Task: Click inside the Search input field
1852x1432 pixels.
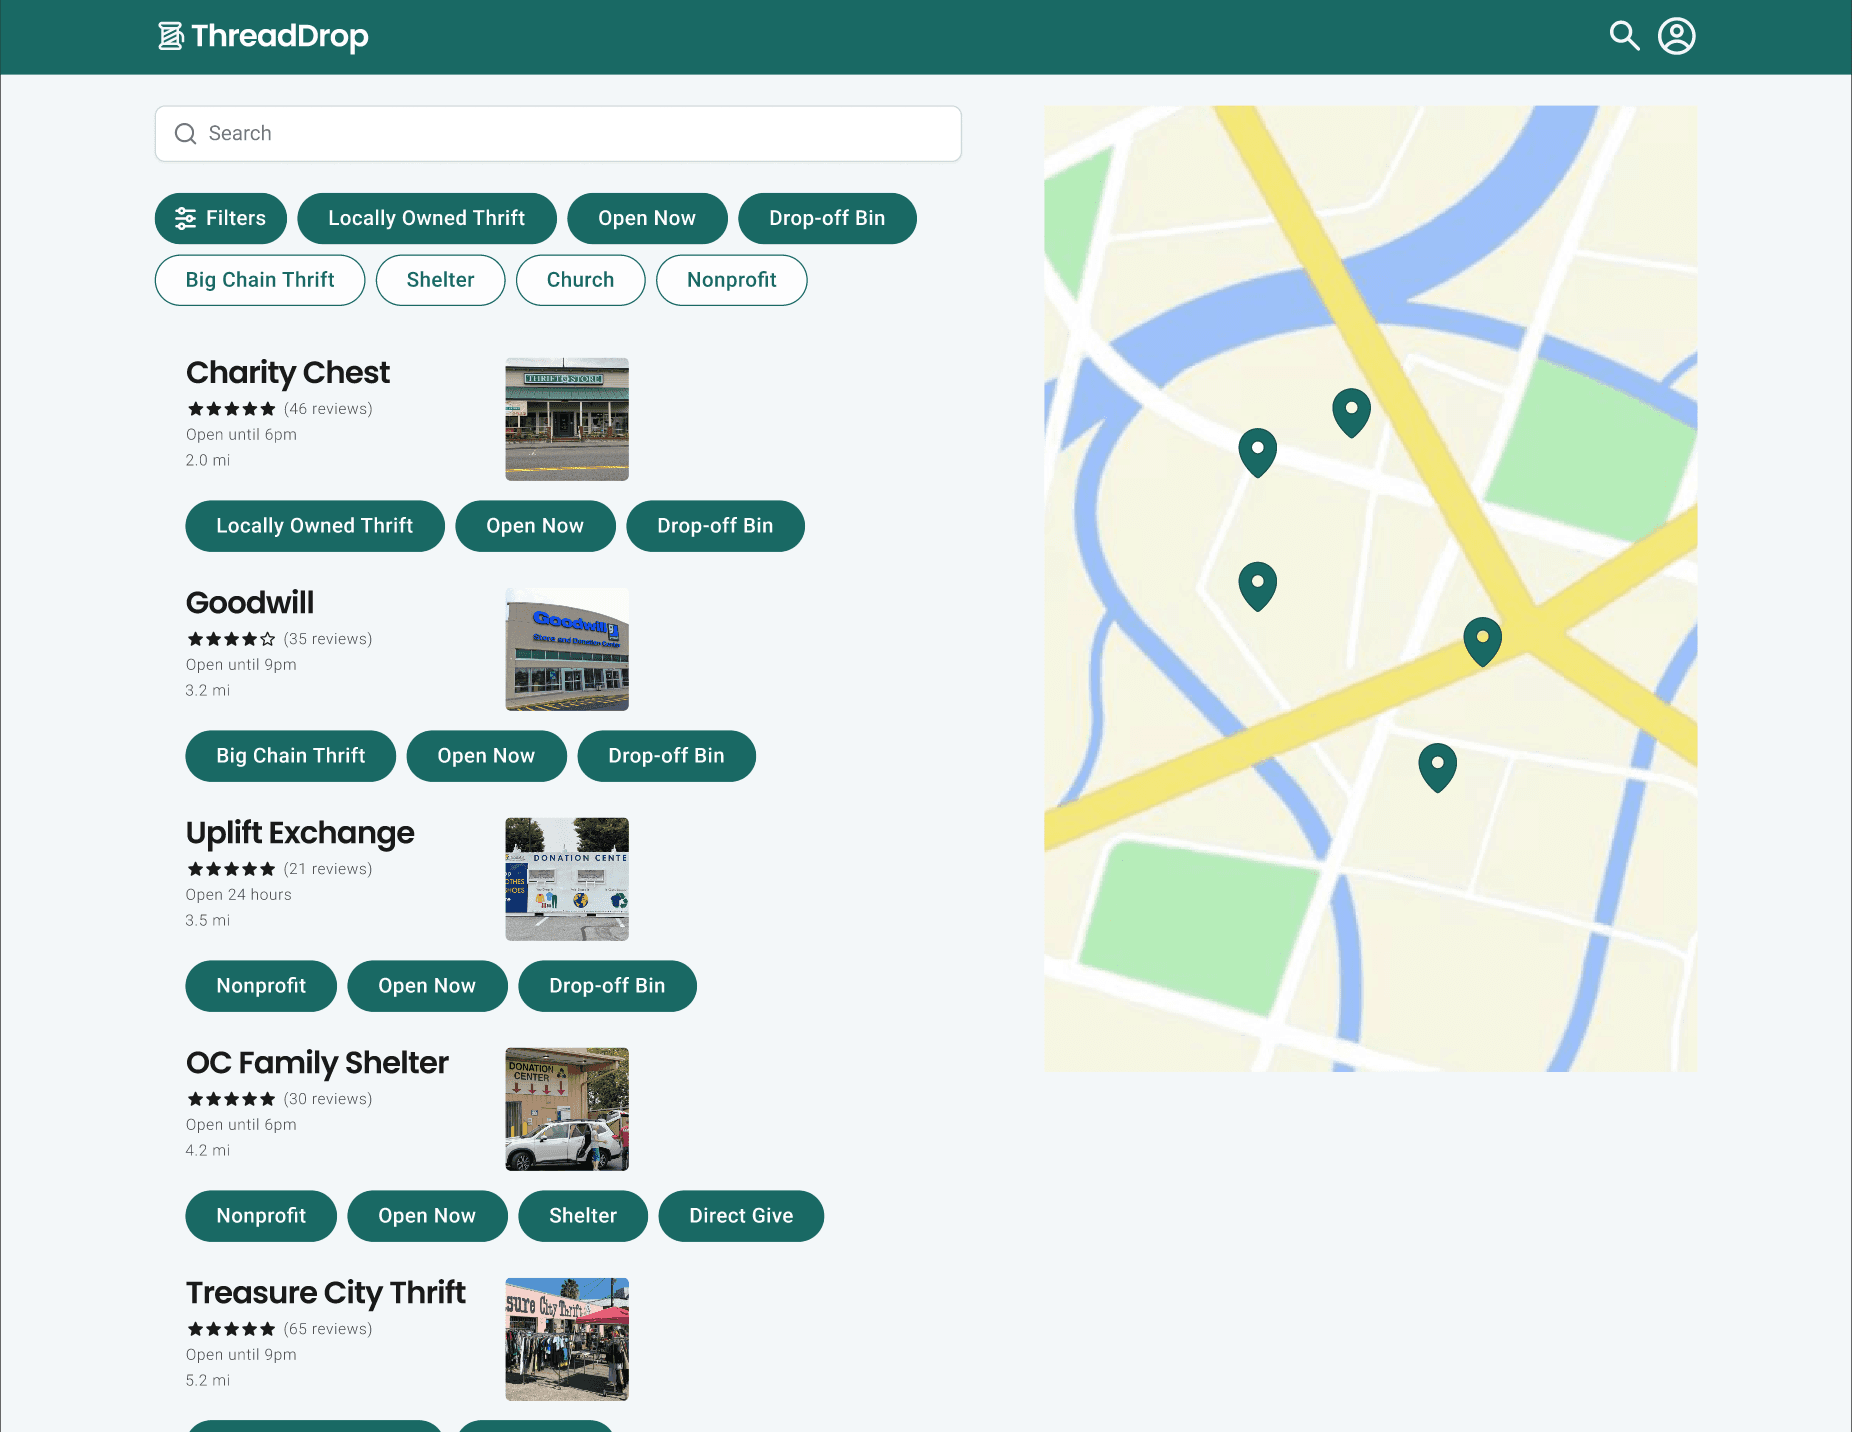Action: click(x=558, y=134)
